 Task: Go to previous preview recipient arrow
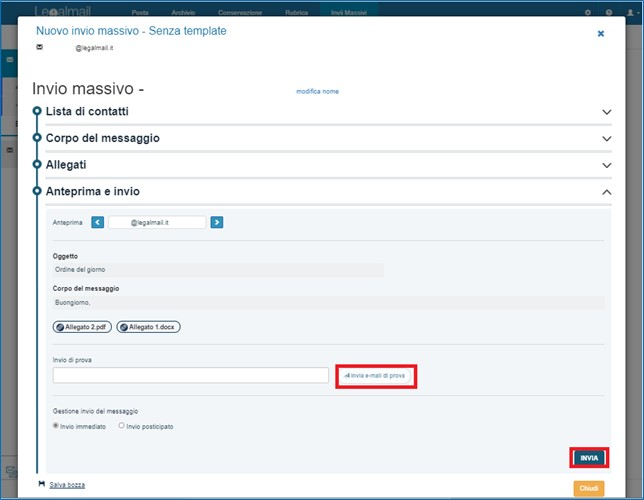[98, 222]
